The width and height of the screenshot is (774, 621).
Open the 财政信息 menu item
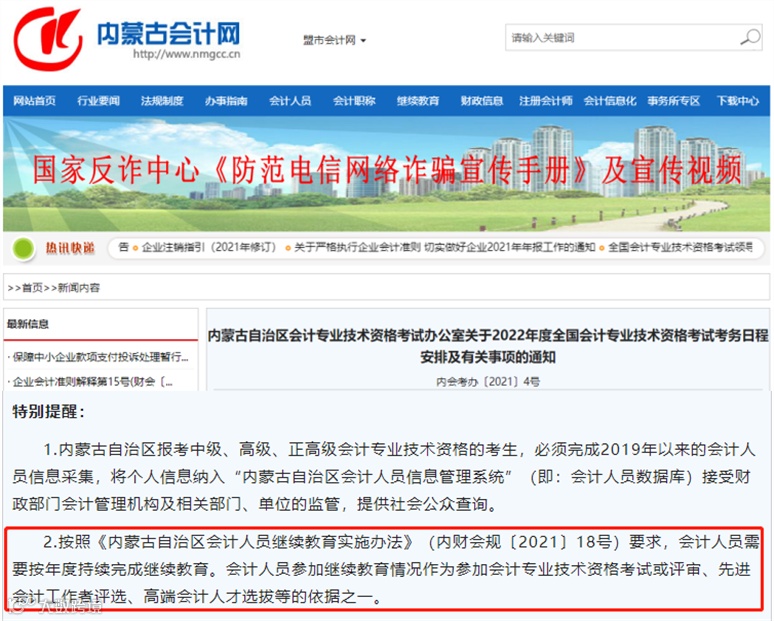(482, 101)
